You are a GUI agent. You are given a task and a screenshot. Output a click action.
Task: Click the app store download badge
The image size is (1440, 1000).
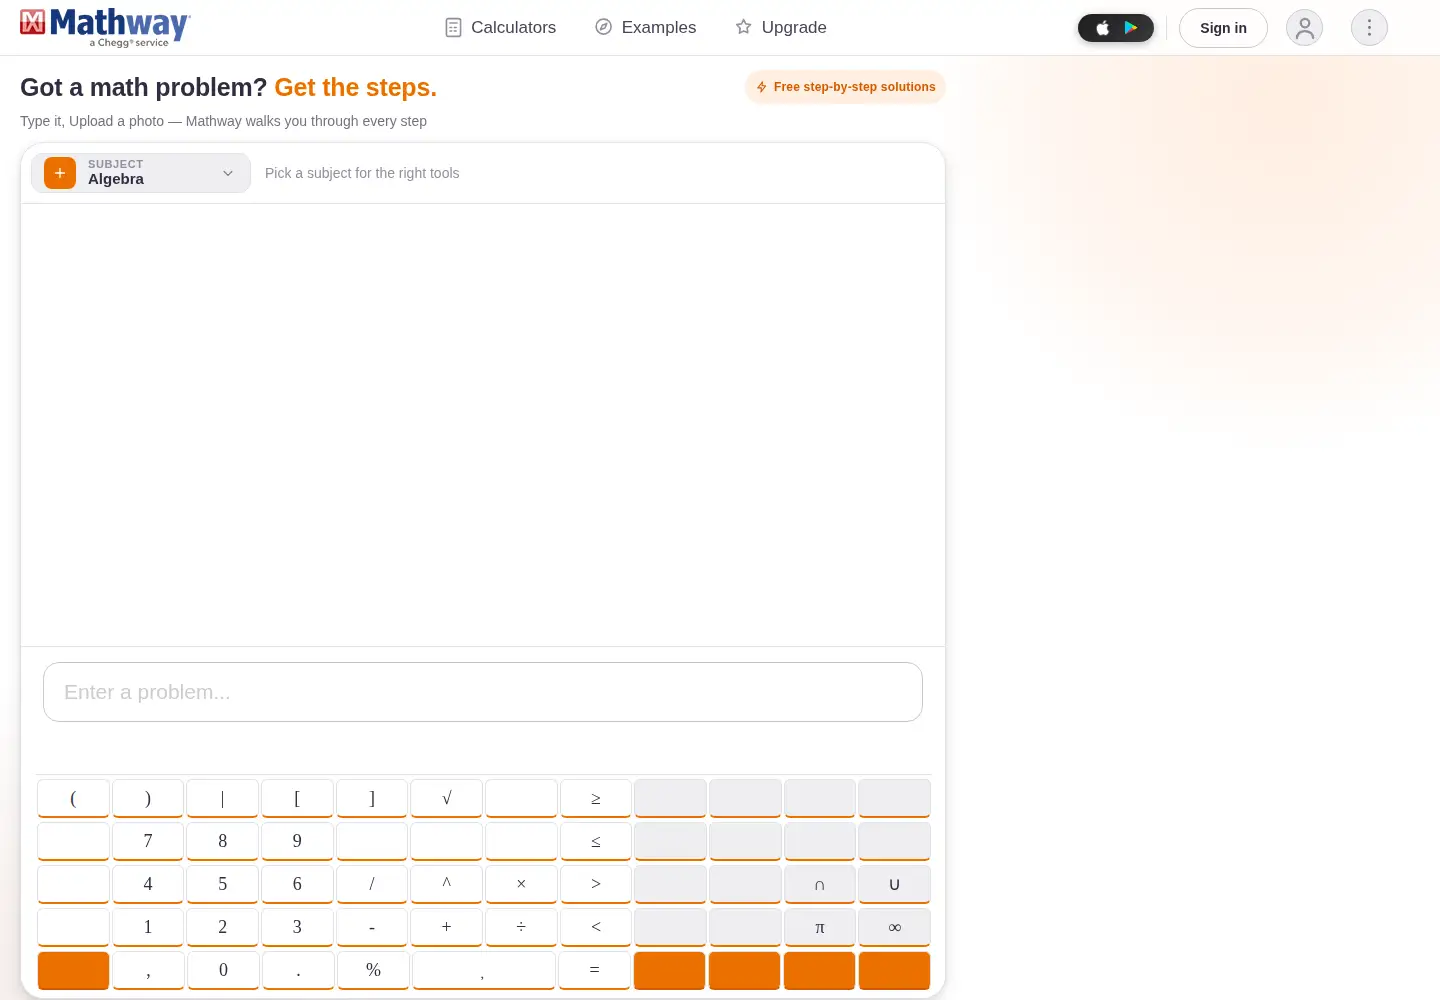[1116, 28]
